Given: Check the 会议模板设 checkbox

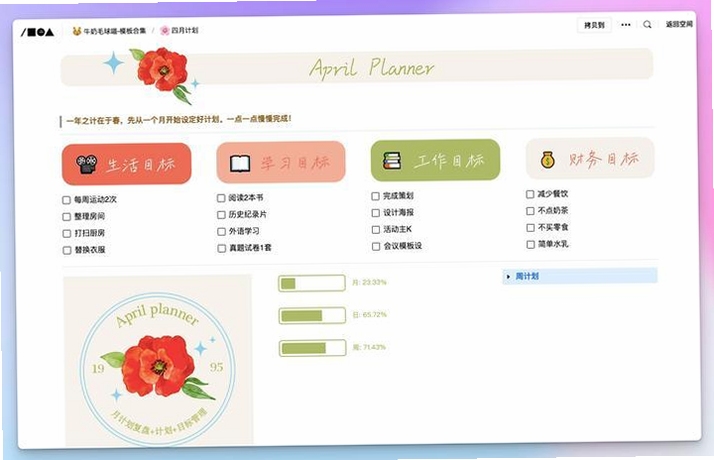Looking at the screenshot, I should point(375,247).
